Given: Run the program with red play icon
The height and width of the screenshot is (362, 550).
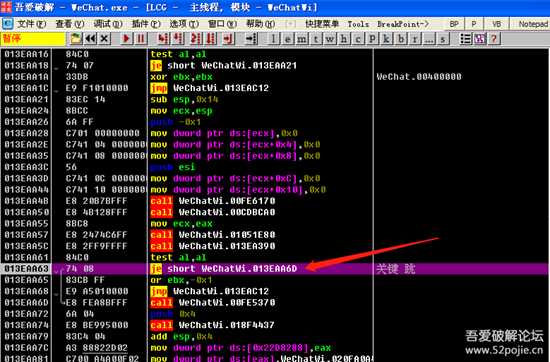Looking at the screenshot, I should coord(126,39).
